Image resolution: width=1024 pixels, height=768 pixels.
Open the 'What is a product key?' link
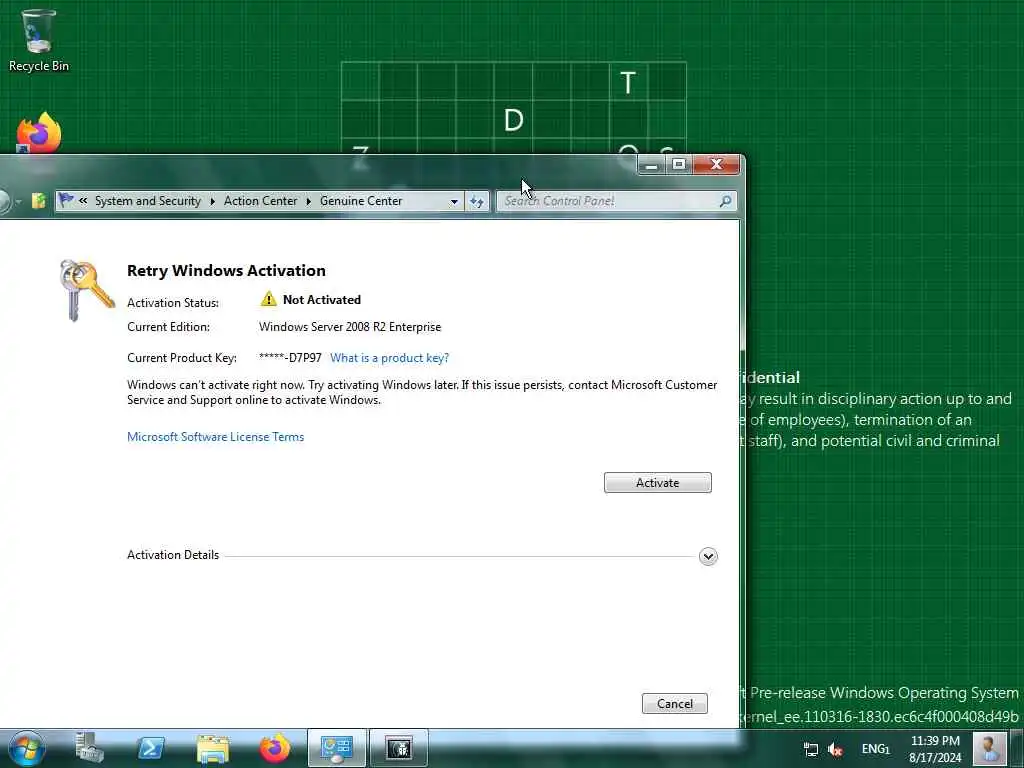point(389,358)
